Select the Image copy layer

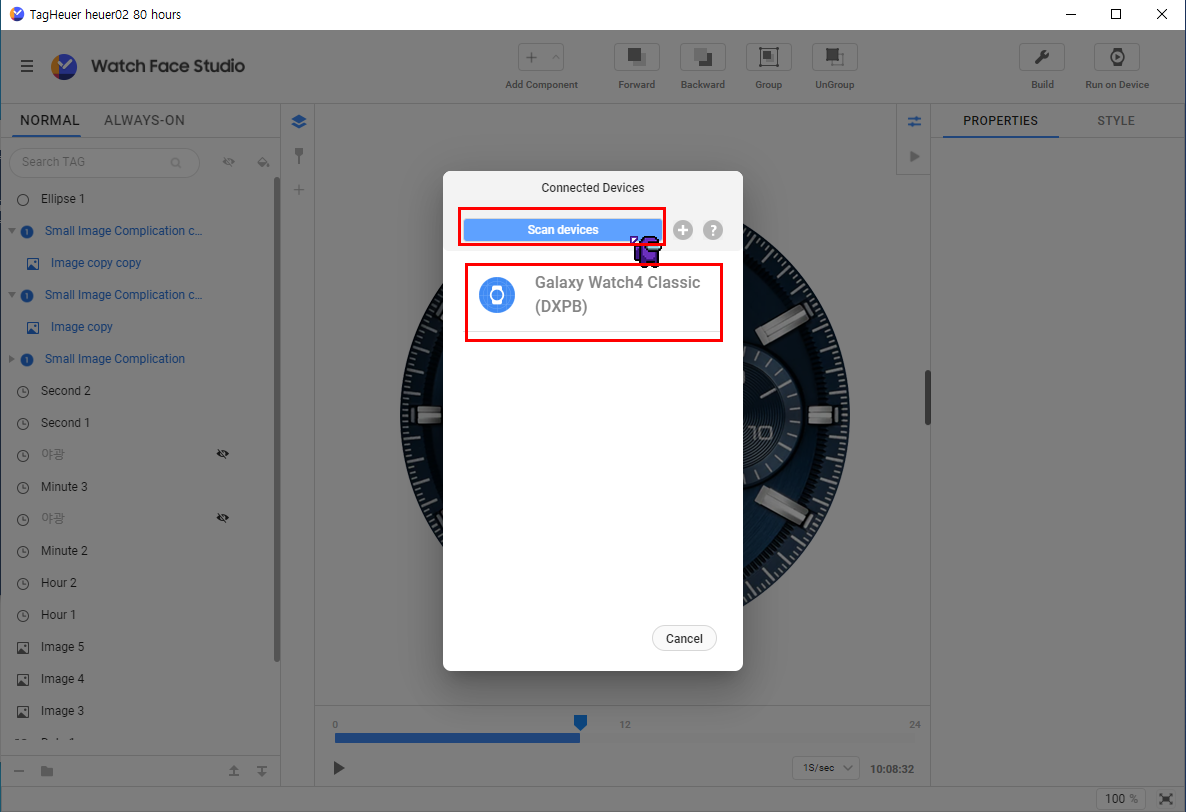pos(82,327)
